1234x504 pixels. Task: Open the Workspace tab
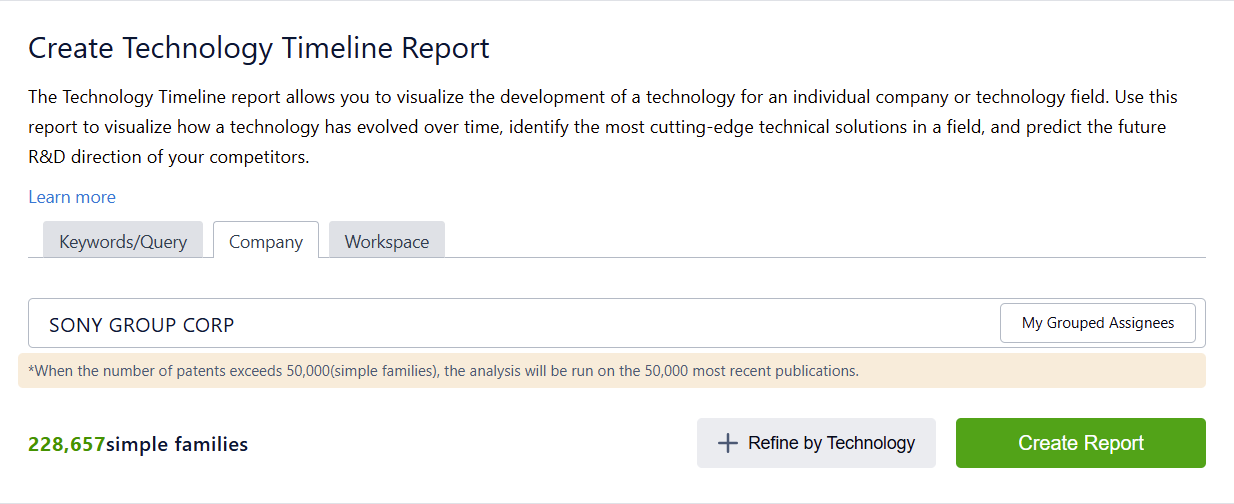pos(386,241)
